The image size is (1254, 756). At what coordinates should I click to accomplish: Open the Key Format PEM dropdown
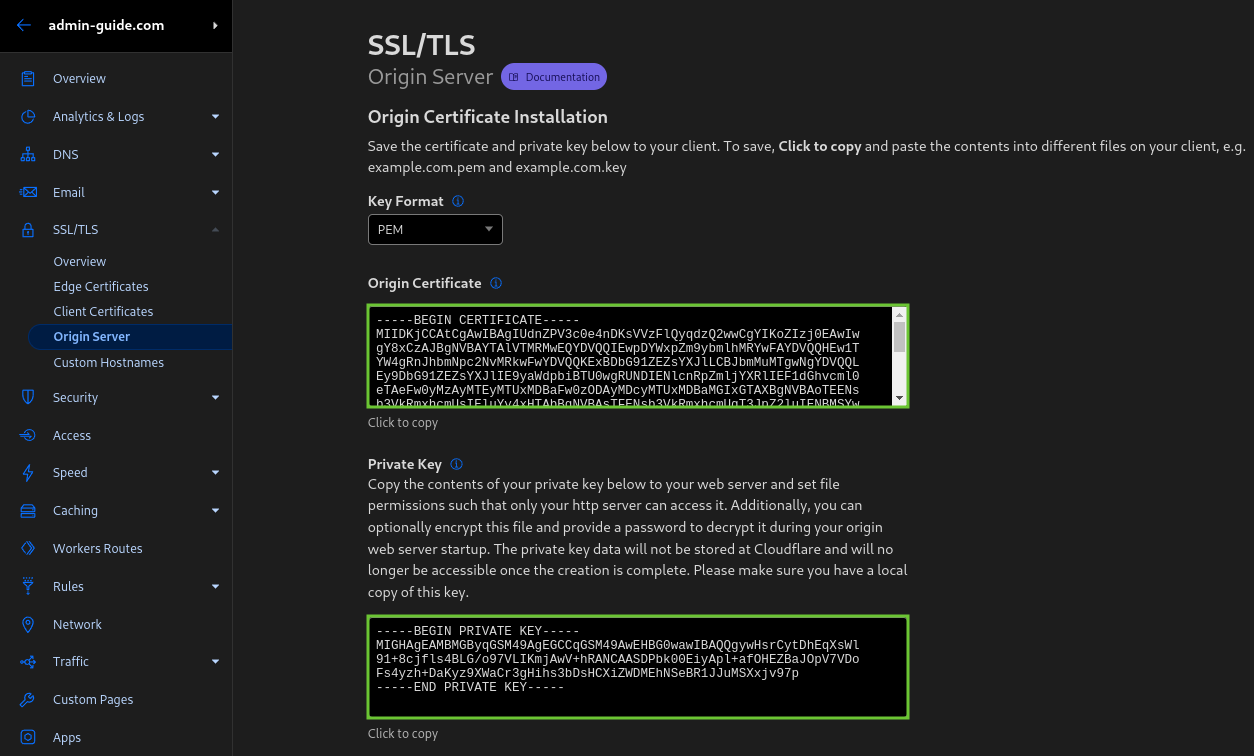(435, 229)
